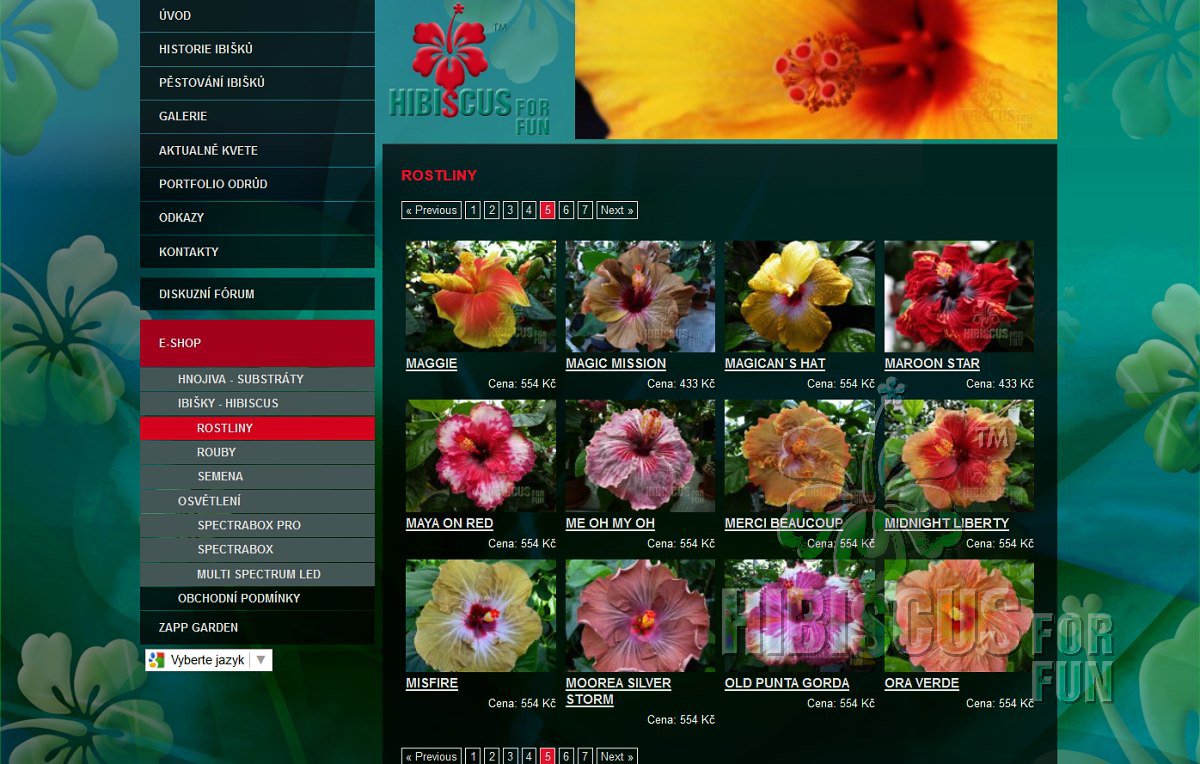Follow the MIDNIGHT LIBERTY product link
The image size is (1200, 764).
[x=947, y=524]
